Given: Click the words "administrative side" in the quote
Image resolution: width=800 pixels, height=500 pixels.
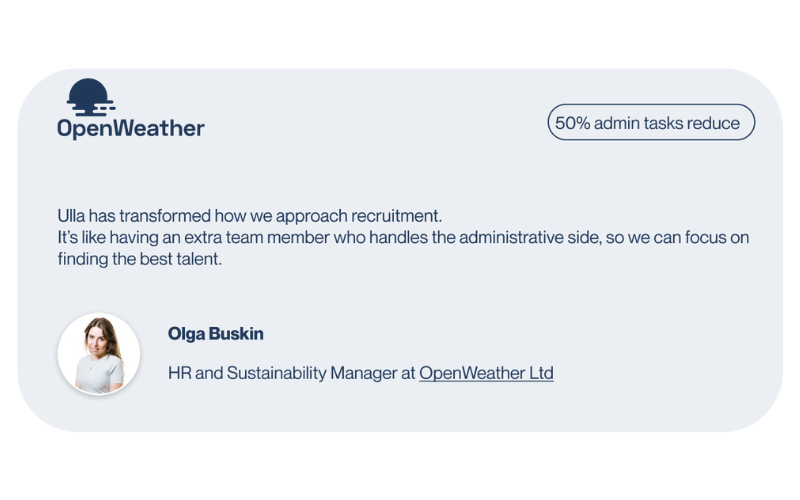Looking at the screenshot, I should 530,238.
